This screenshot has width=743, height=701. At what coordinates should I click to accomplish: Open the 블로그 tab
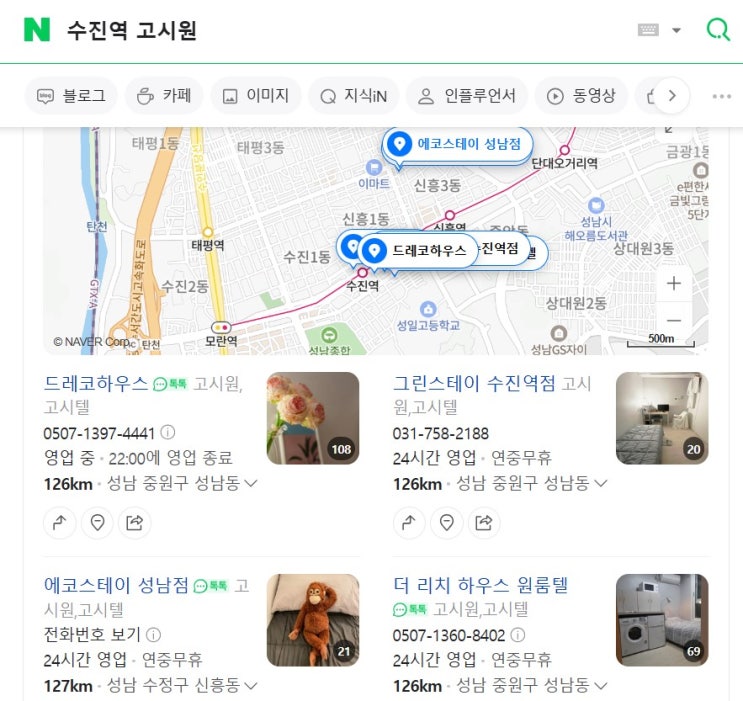tap(71, 96)
